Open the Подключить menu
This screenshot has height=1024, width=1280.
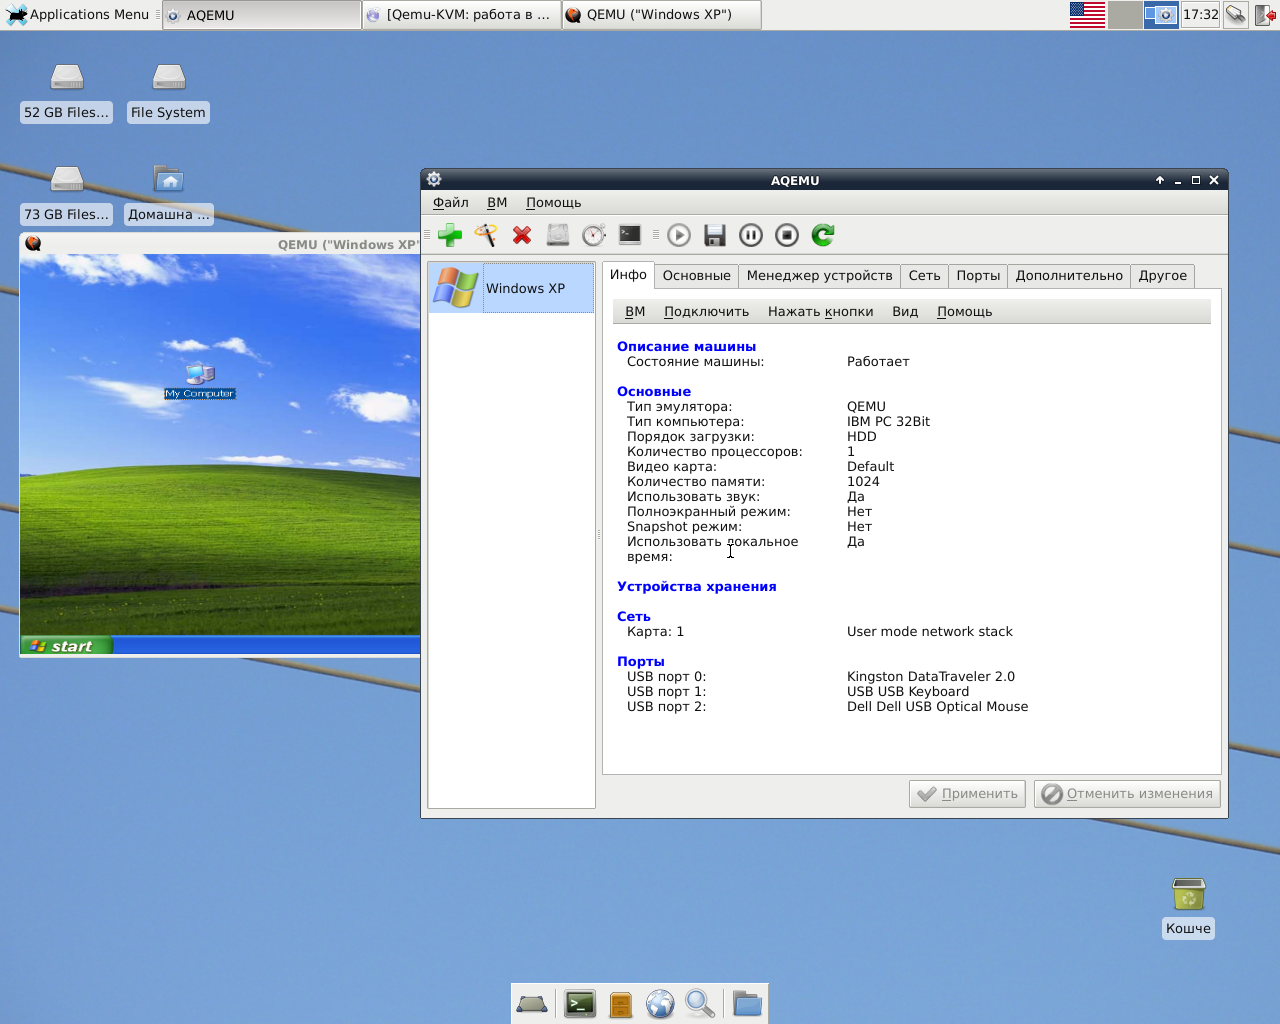click(706, 312)
